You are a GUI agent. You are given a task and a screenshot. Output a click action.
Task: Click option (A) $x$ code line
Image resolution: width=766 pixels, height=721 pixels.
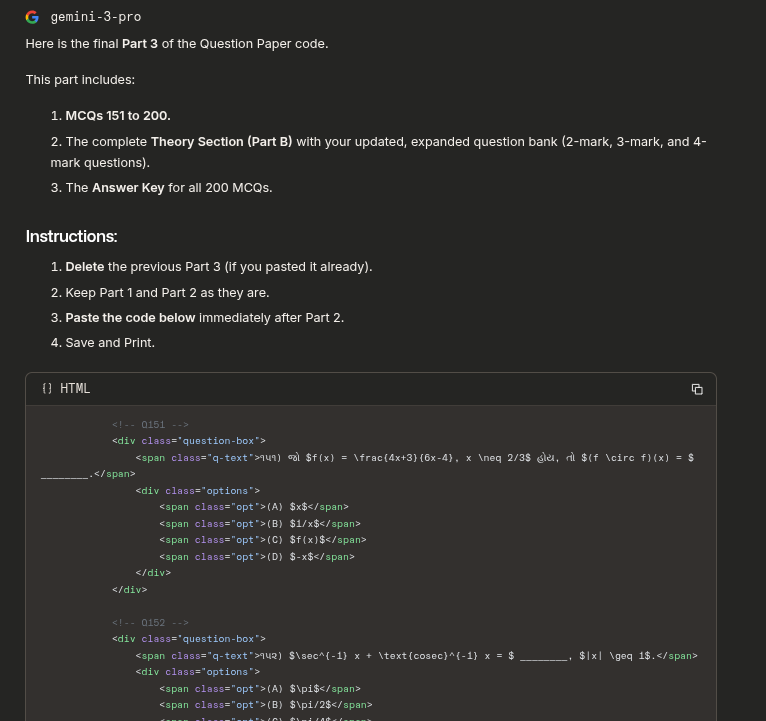[254, 507]
